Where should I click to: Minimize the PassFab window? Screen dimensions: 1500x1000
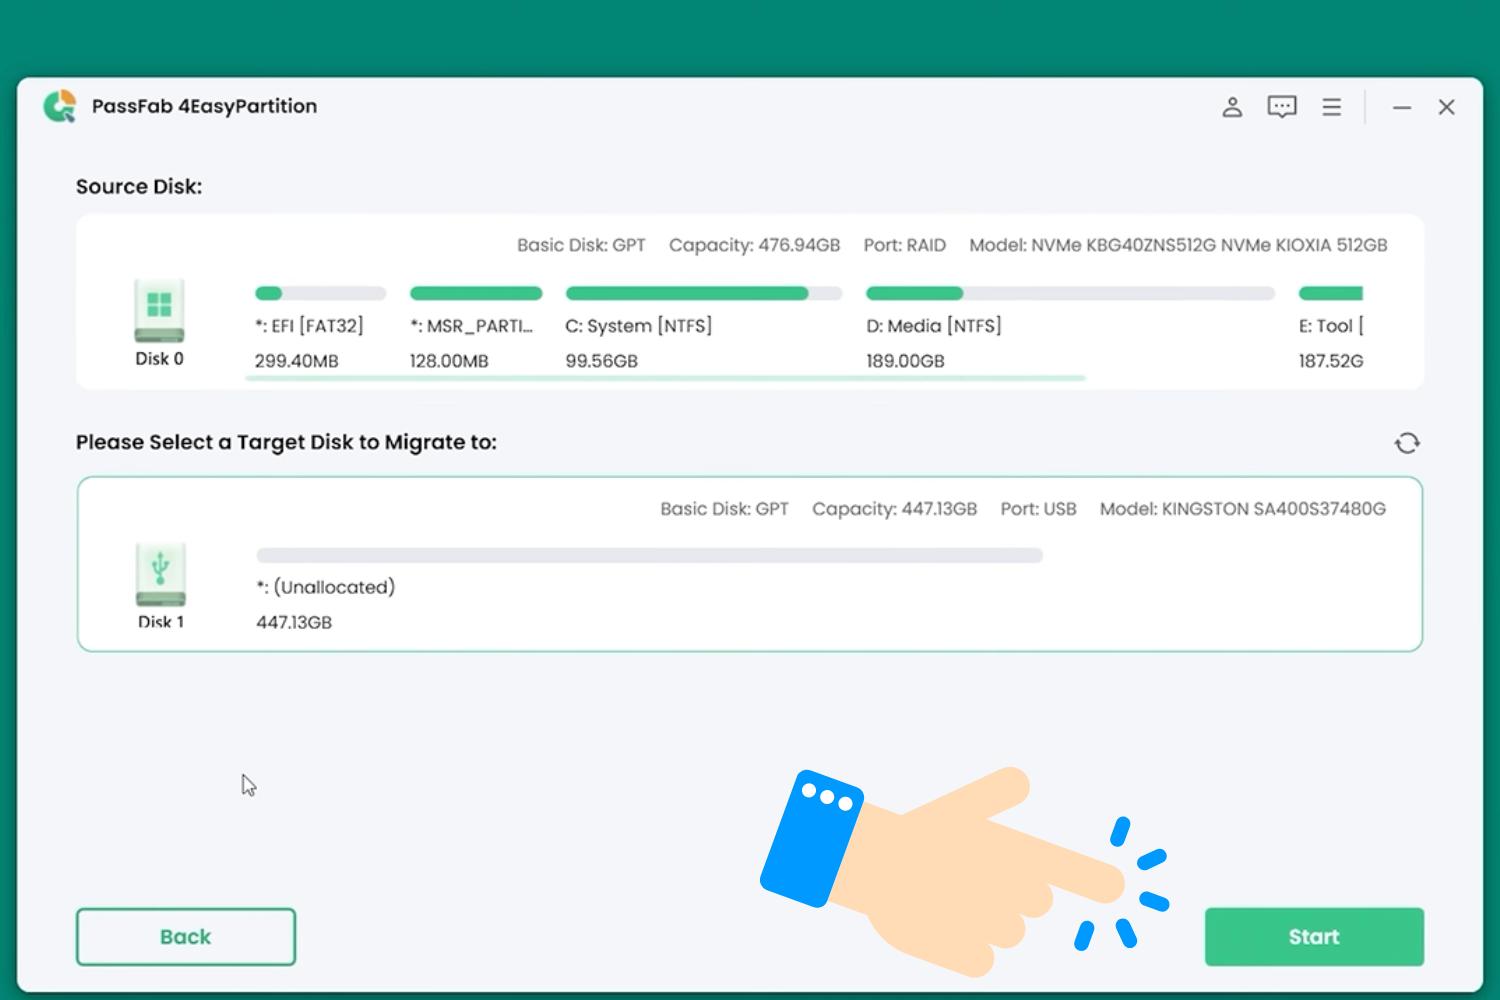(1402, 107)
